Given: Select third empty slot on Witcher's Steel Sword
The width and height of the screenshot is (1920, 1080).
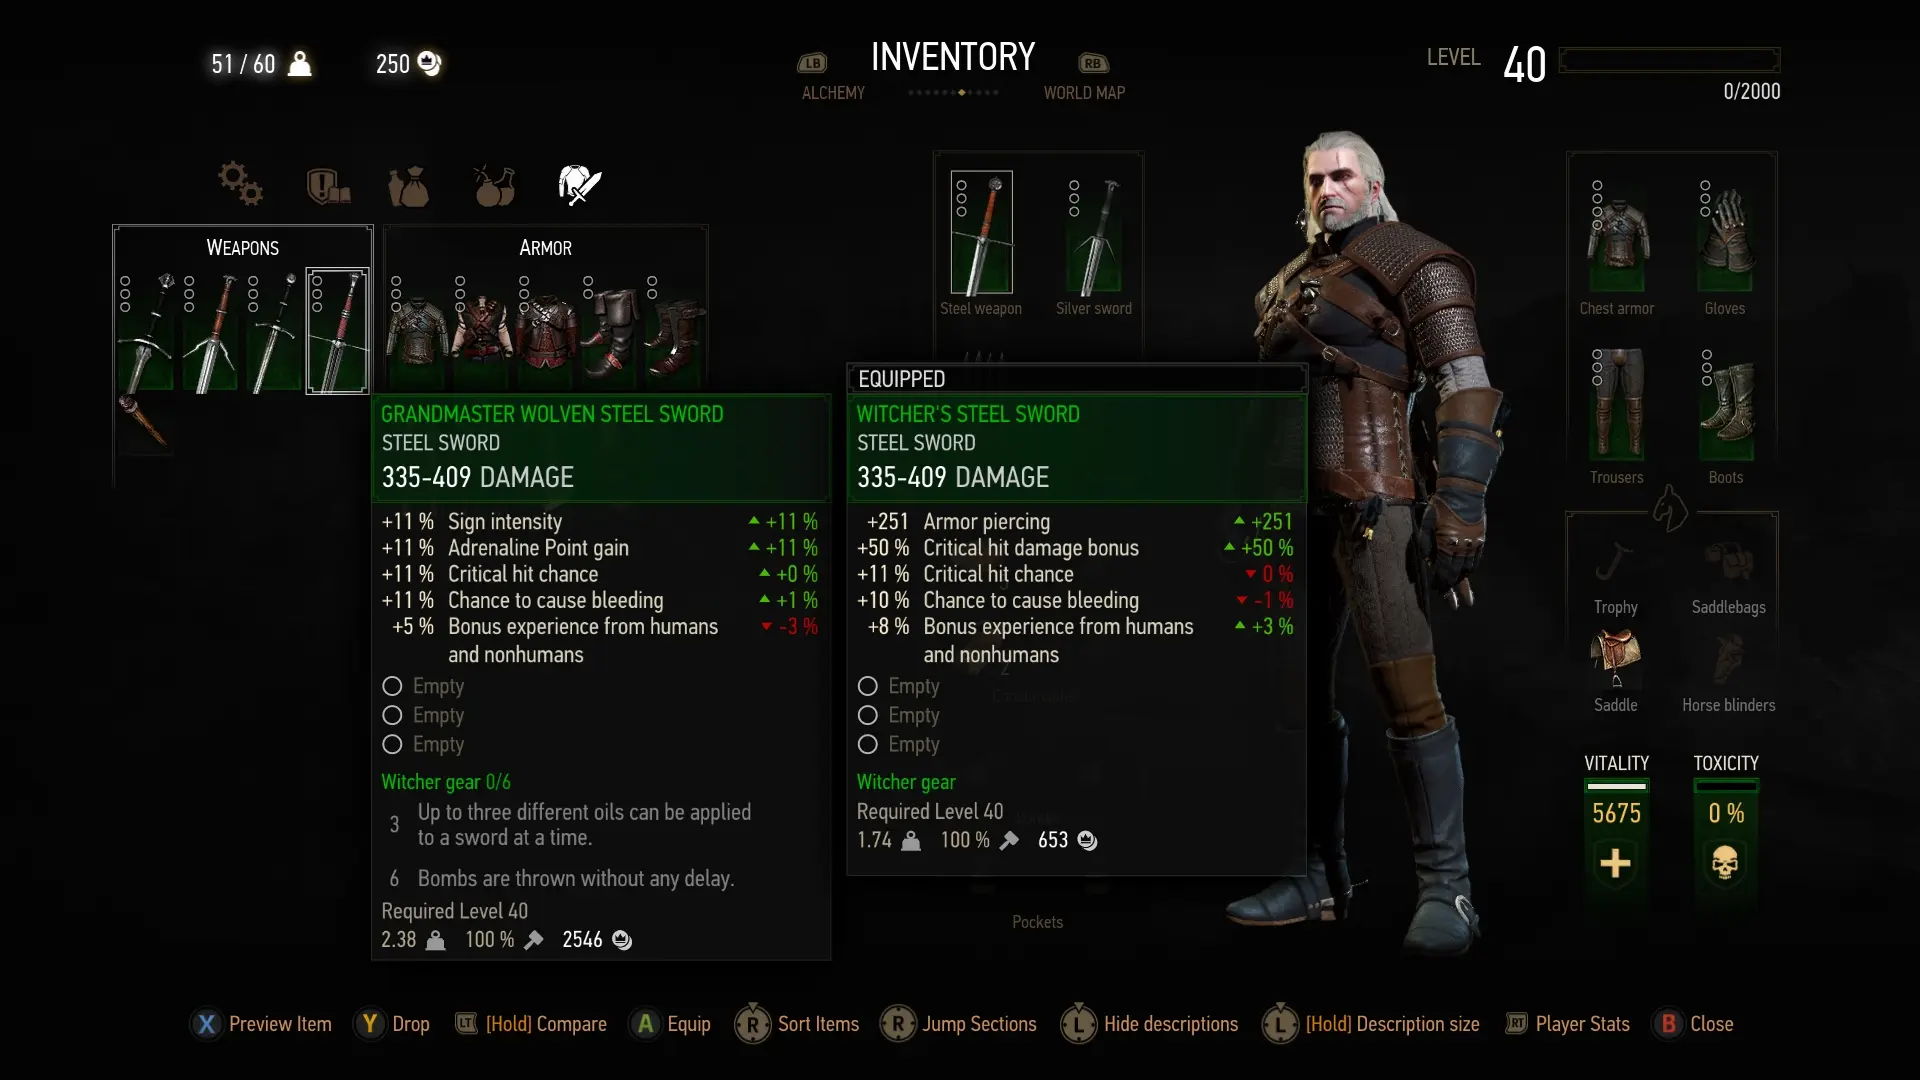Looking at the screenshot, I should 899,744.
